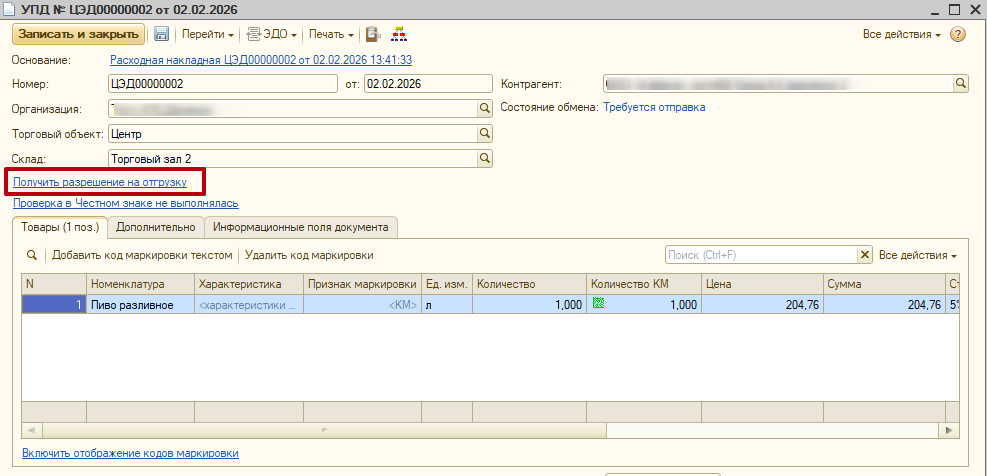Click the search magnifier icon above the table
The image size is (987, 476).
coord(31,255)
